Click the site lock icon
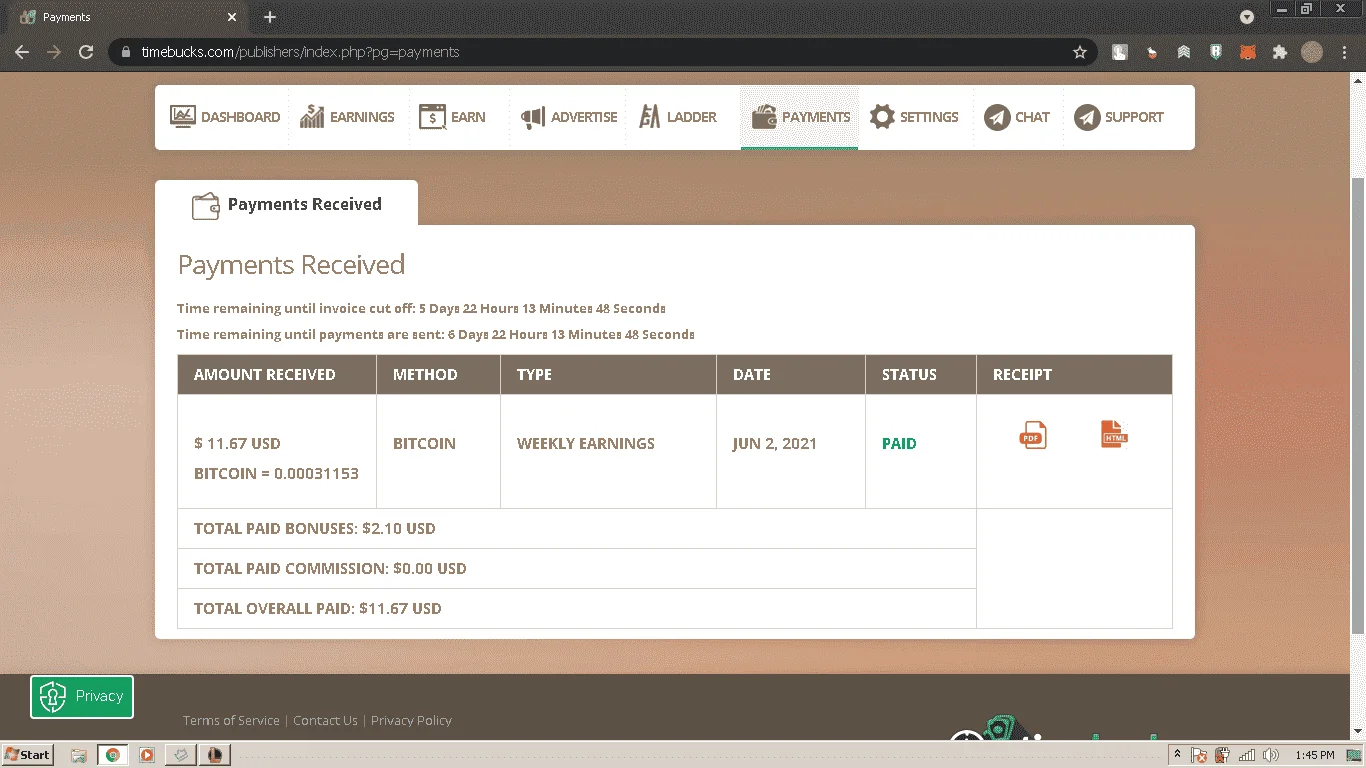Viewport: 1366px width, 768px height. (125, 52)
